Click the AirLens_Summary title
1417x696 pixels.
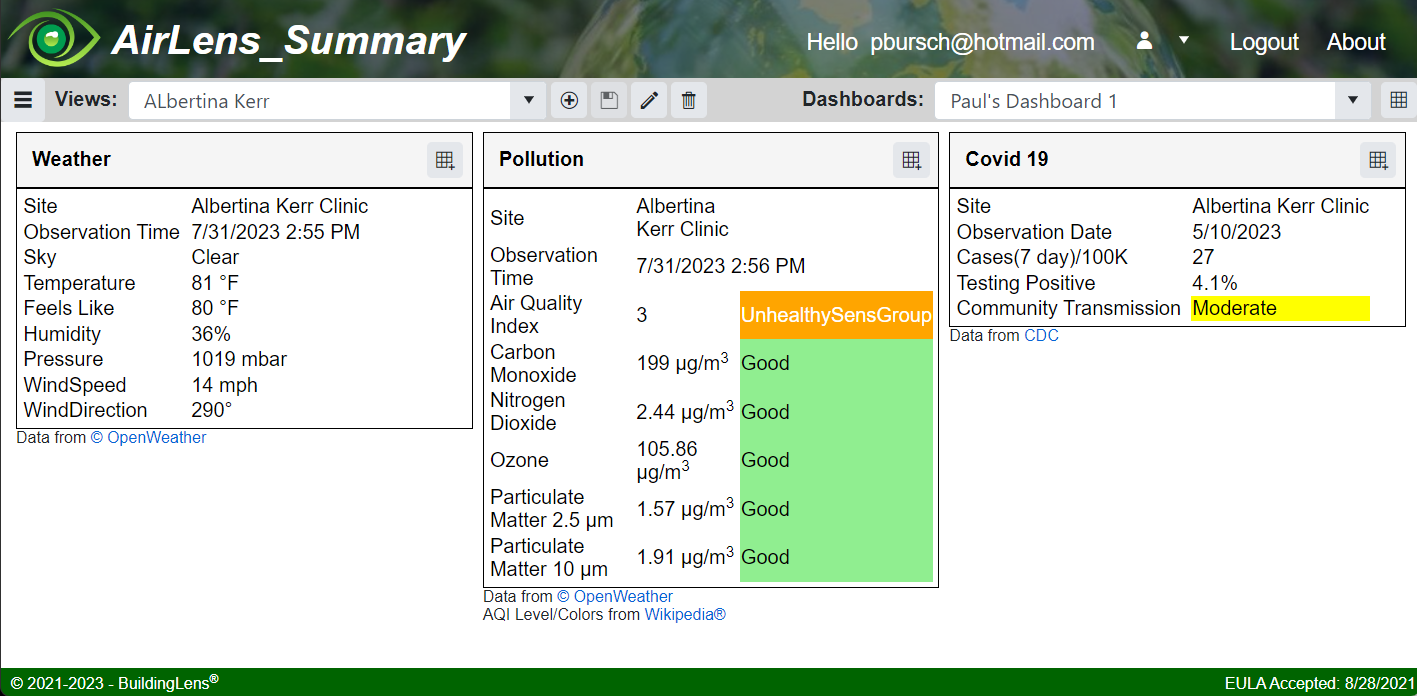pyautogui.click(x=289, y=40)
